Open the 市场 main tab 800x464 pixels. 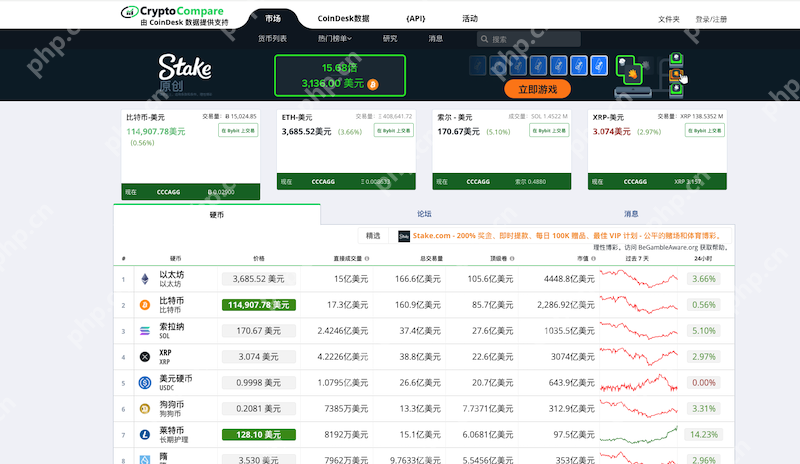273,19
